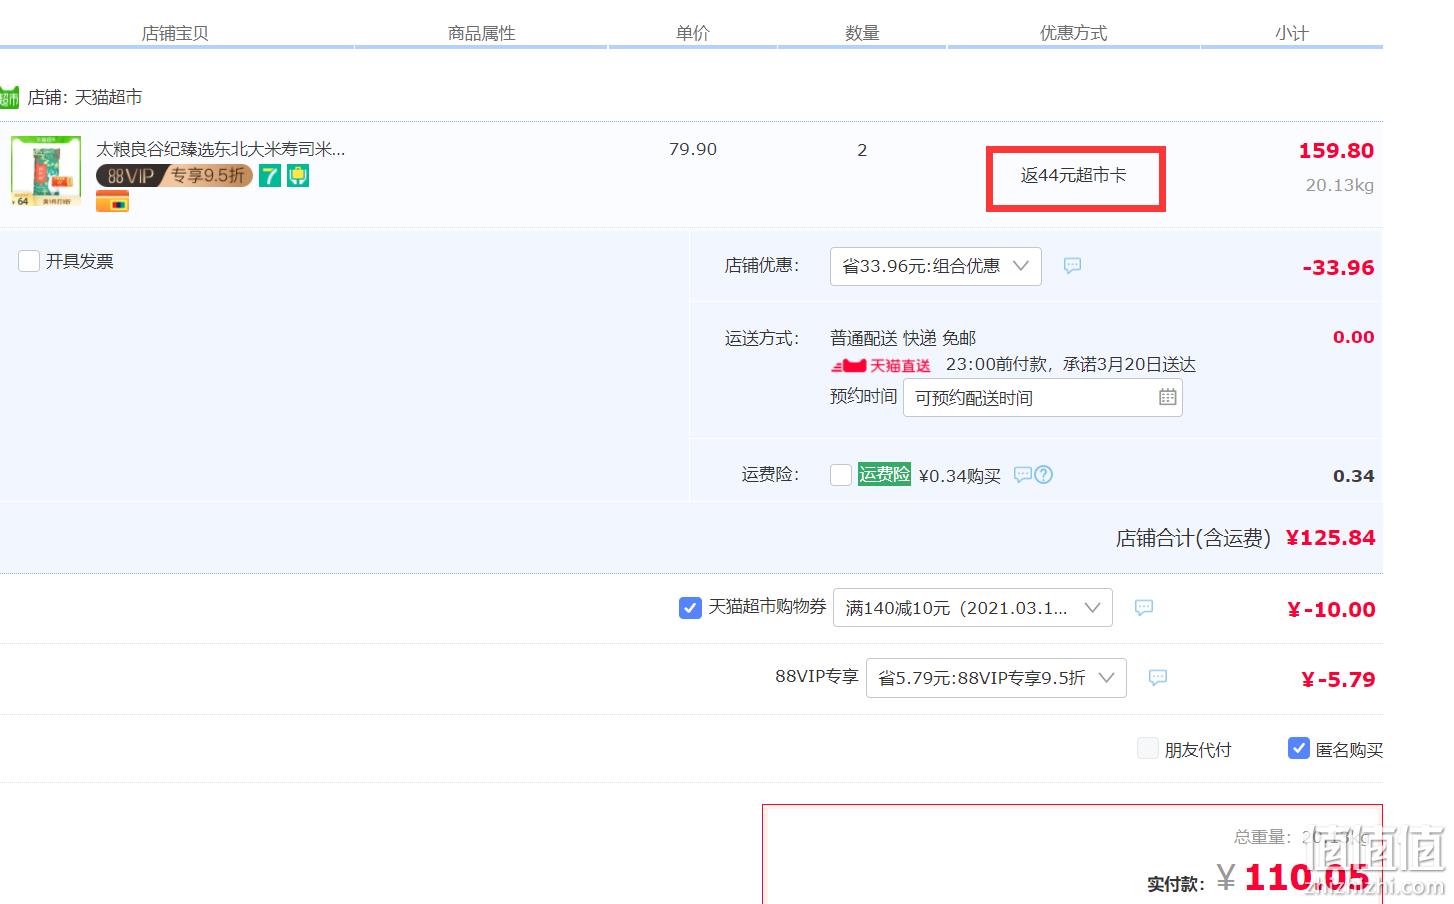Expand the 省33.96元:组合优惠 dropdown
This screenshot has height=904, width=1454.
pos(936,266)
